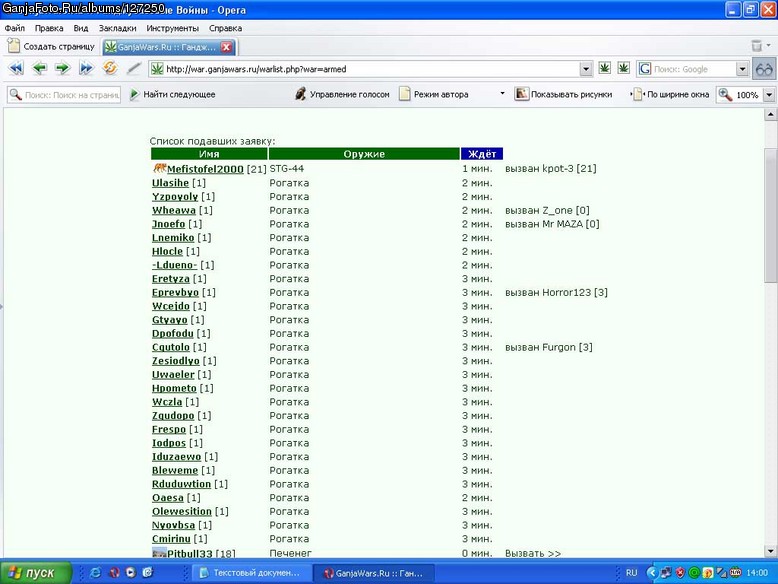778x584 pixels.
Task: Click Вызвать >> link for Pitbull33
Action: coord(533,553)
